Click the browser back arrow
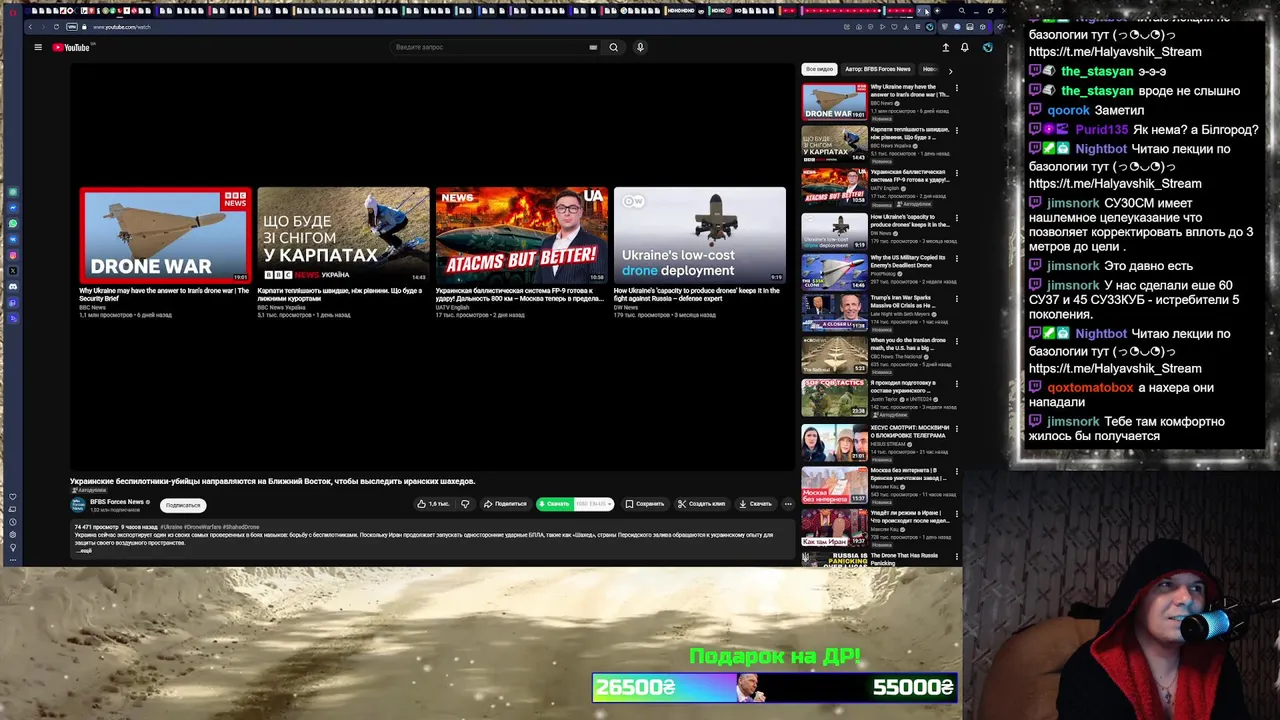Image resolution: width=1280 pixels, height=720 pixels. 30,27
